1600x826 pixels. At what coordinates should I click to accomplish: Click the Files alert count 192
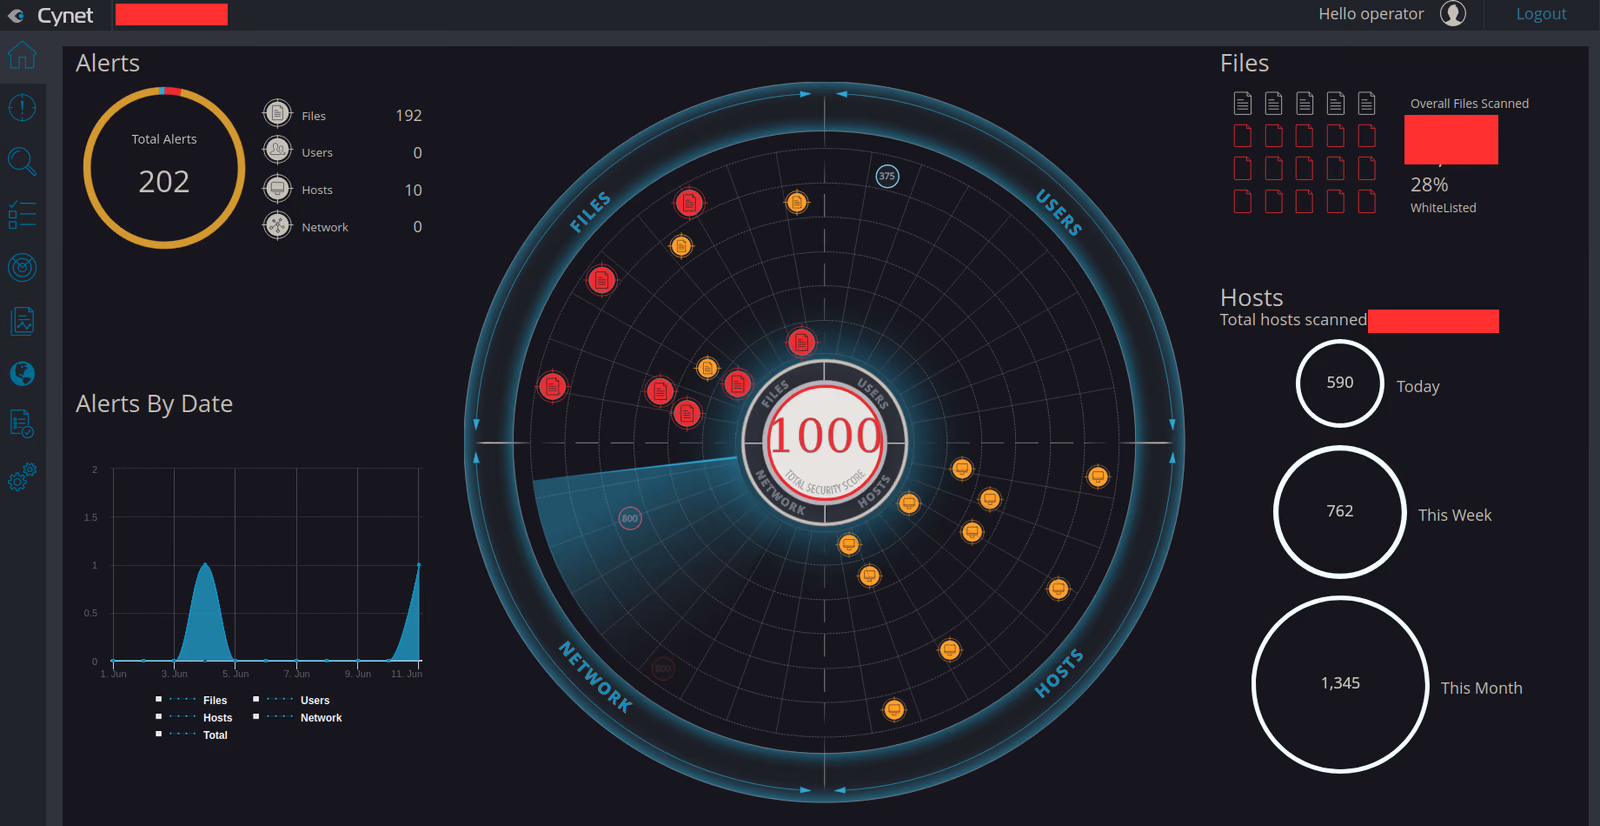coord(409,115)
